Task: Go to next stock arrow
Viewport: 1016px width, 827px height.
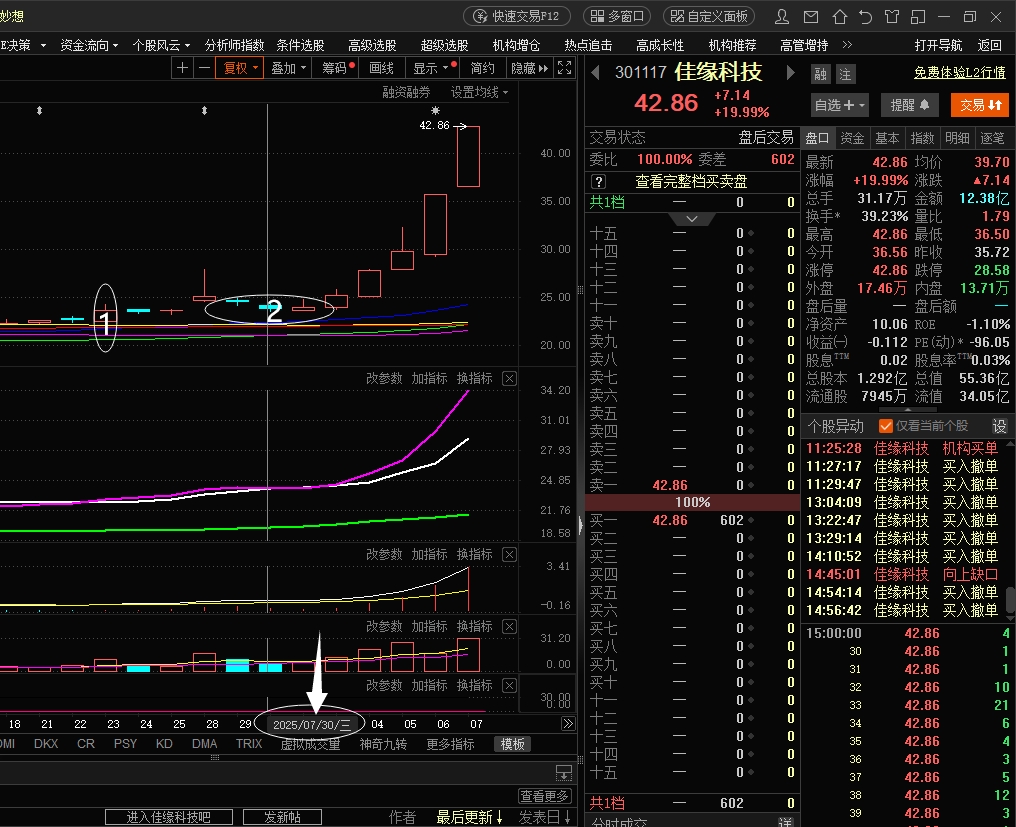Action: pyautogui.click(x=790, y=73)
